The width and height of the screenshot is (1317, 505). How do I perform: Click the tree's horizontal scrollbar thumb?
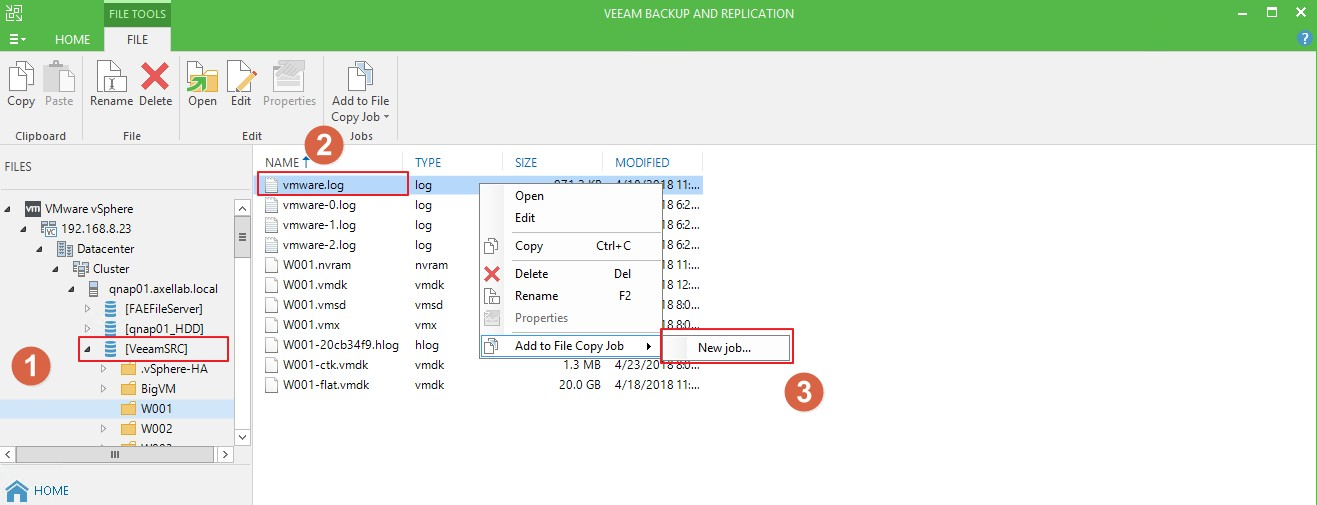(115, 454)
